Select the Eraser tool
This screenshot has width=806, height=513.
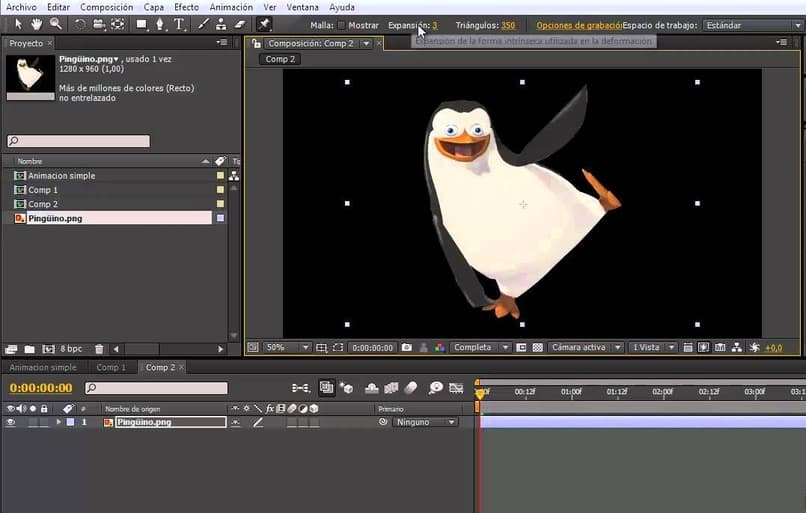point(240,24)
